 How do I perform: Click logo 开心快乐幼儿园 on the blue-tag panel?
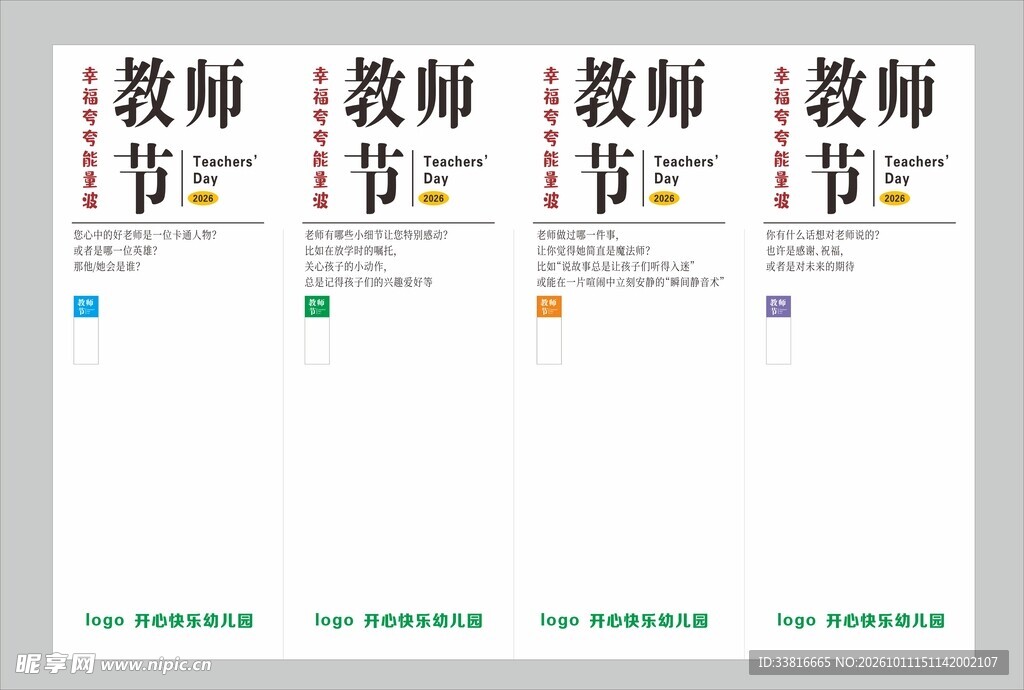point(169,620)
